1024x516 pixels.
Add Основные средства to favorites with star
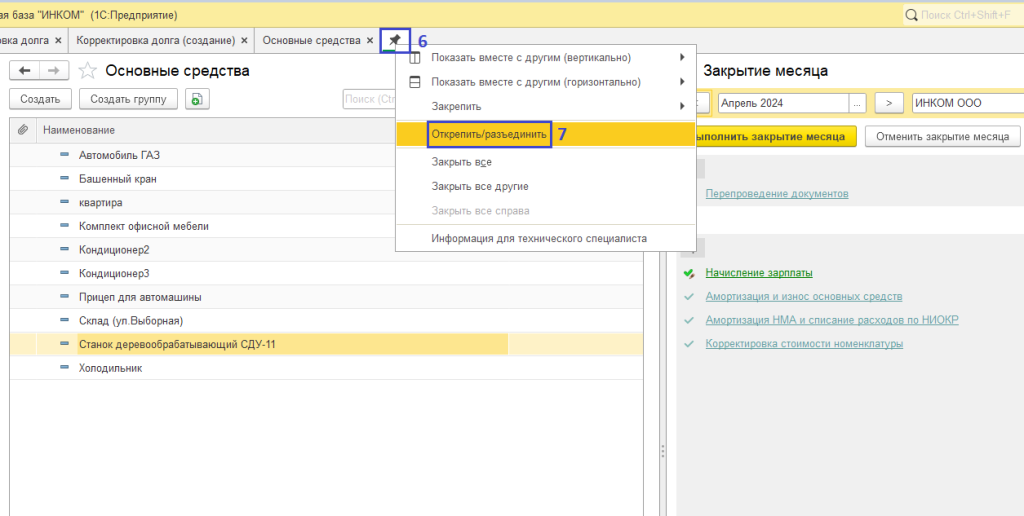point(88,70)
